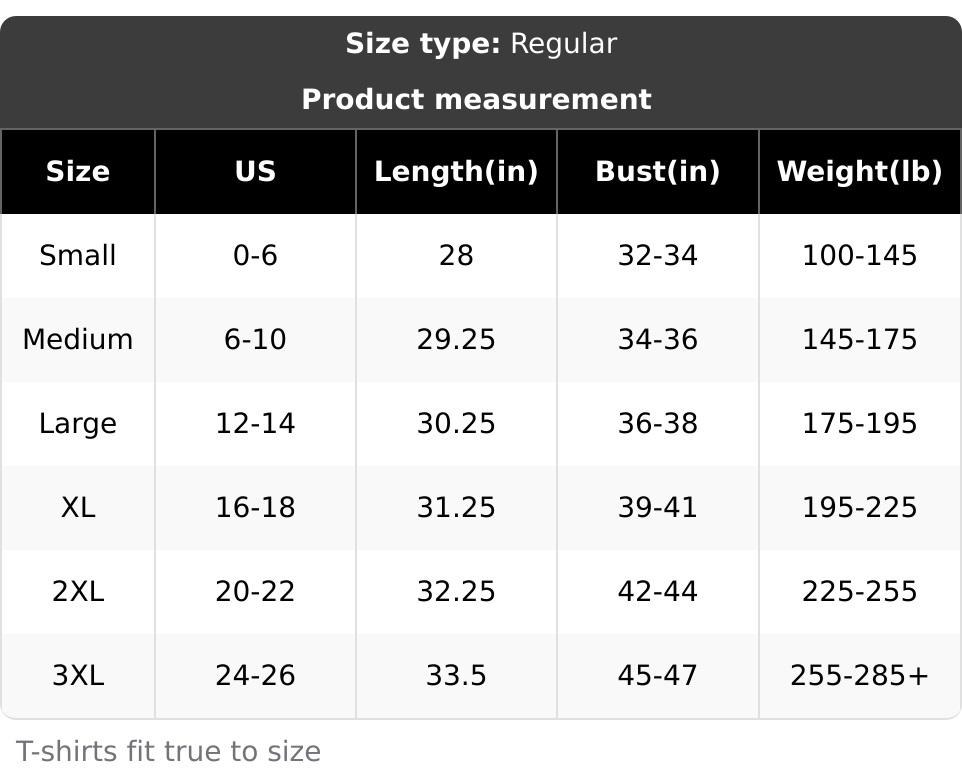Image resolution: width=962 pixels, height=784 pixels.
Task: Select the 3XL size row label
Action: coord(78,676)
